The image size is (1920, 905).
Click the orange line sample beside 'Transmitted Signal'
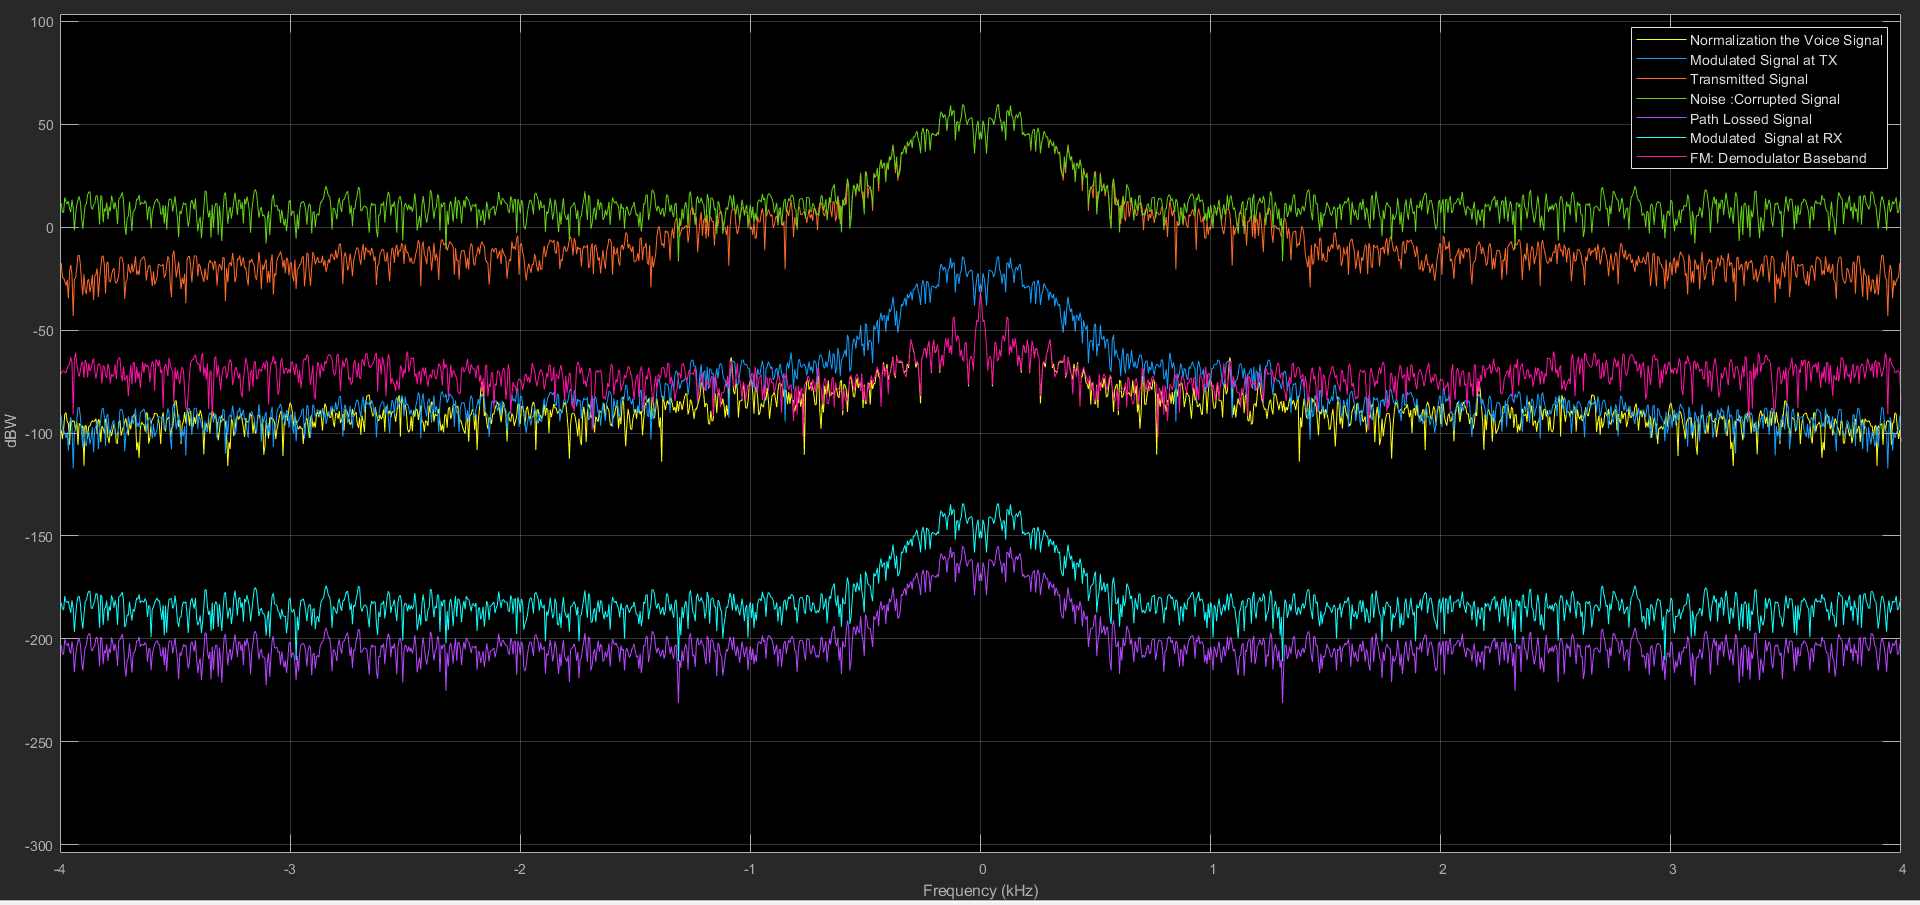coord(1661,79)
